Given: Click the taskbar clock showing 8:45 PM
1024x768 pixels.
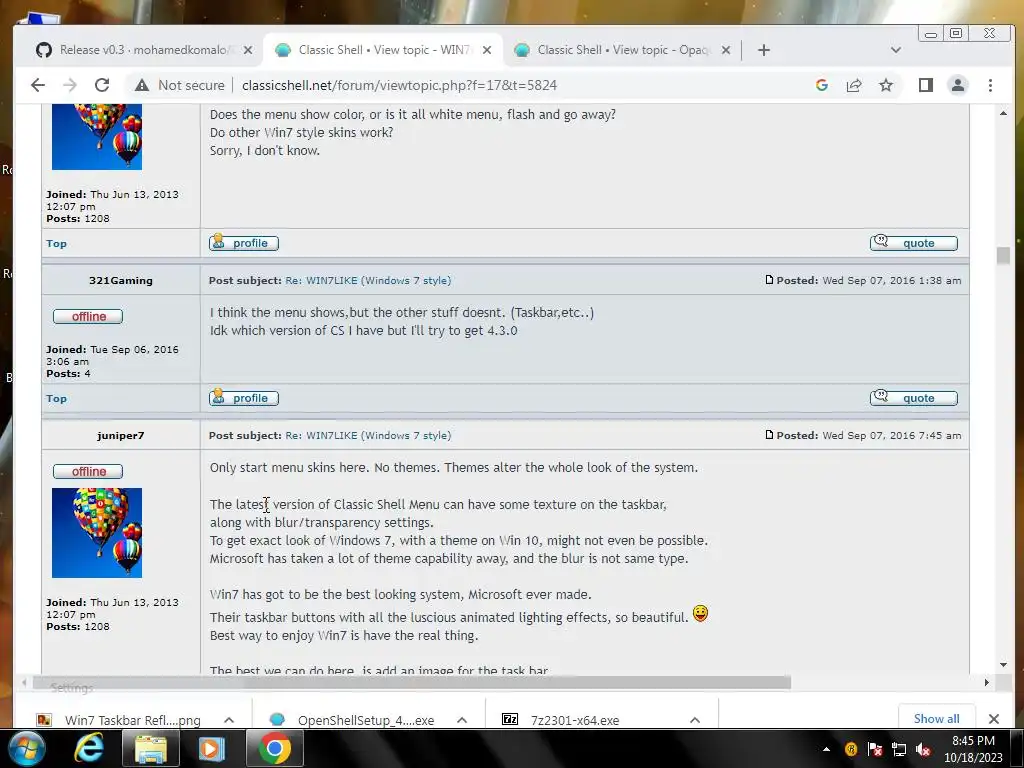Looking at the screenshot, I should [973, 749].
